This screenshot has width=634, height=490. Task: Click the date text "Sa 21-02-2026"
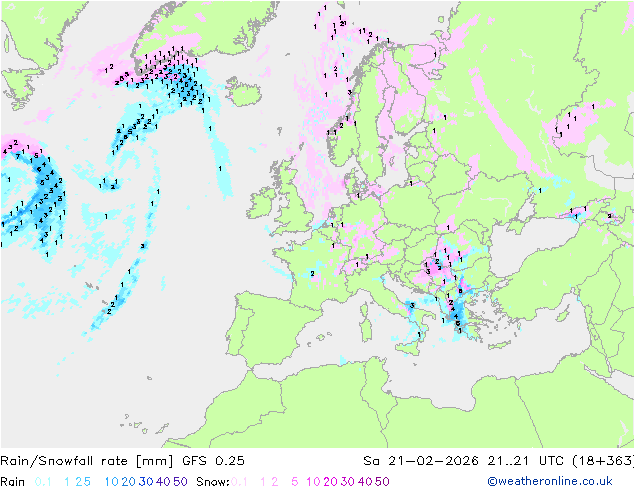(x=421, y=461)
